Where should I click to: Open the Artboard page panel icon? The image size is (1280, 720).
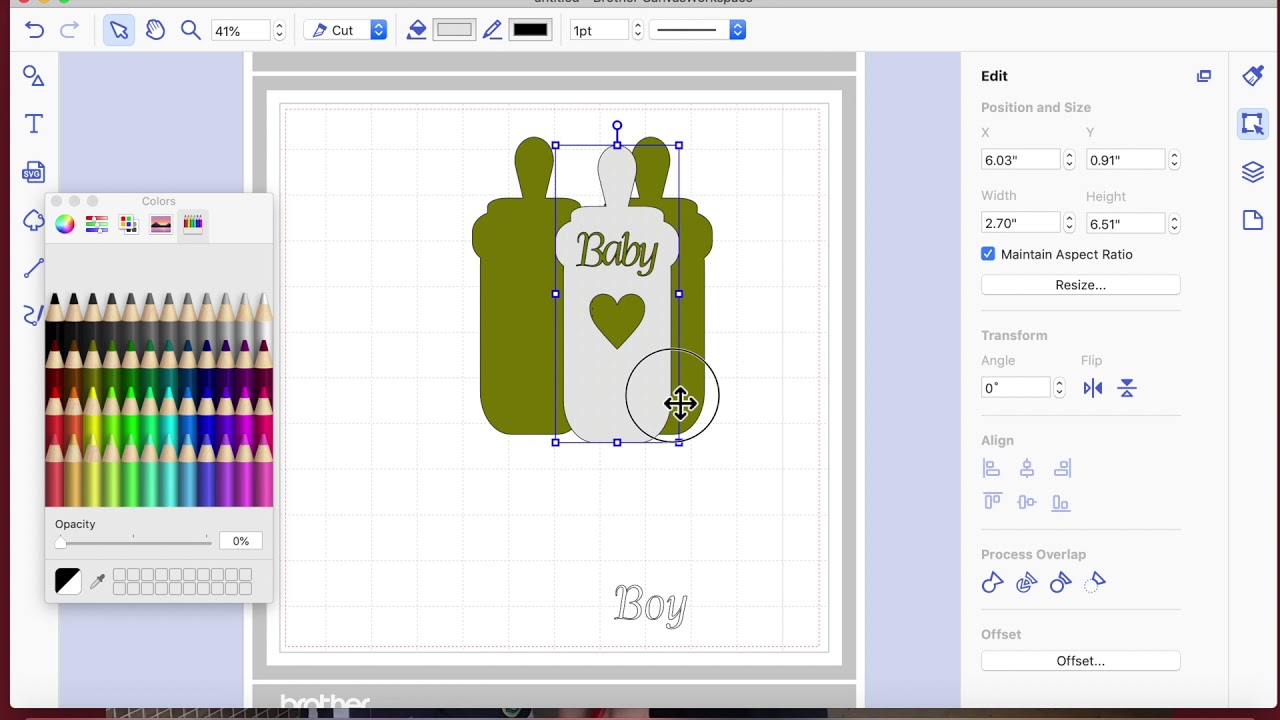pos(1253,220)
